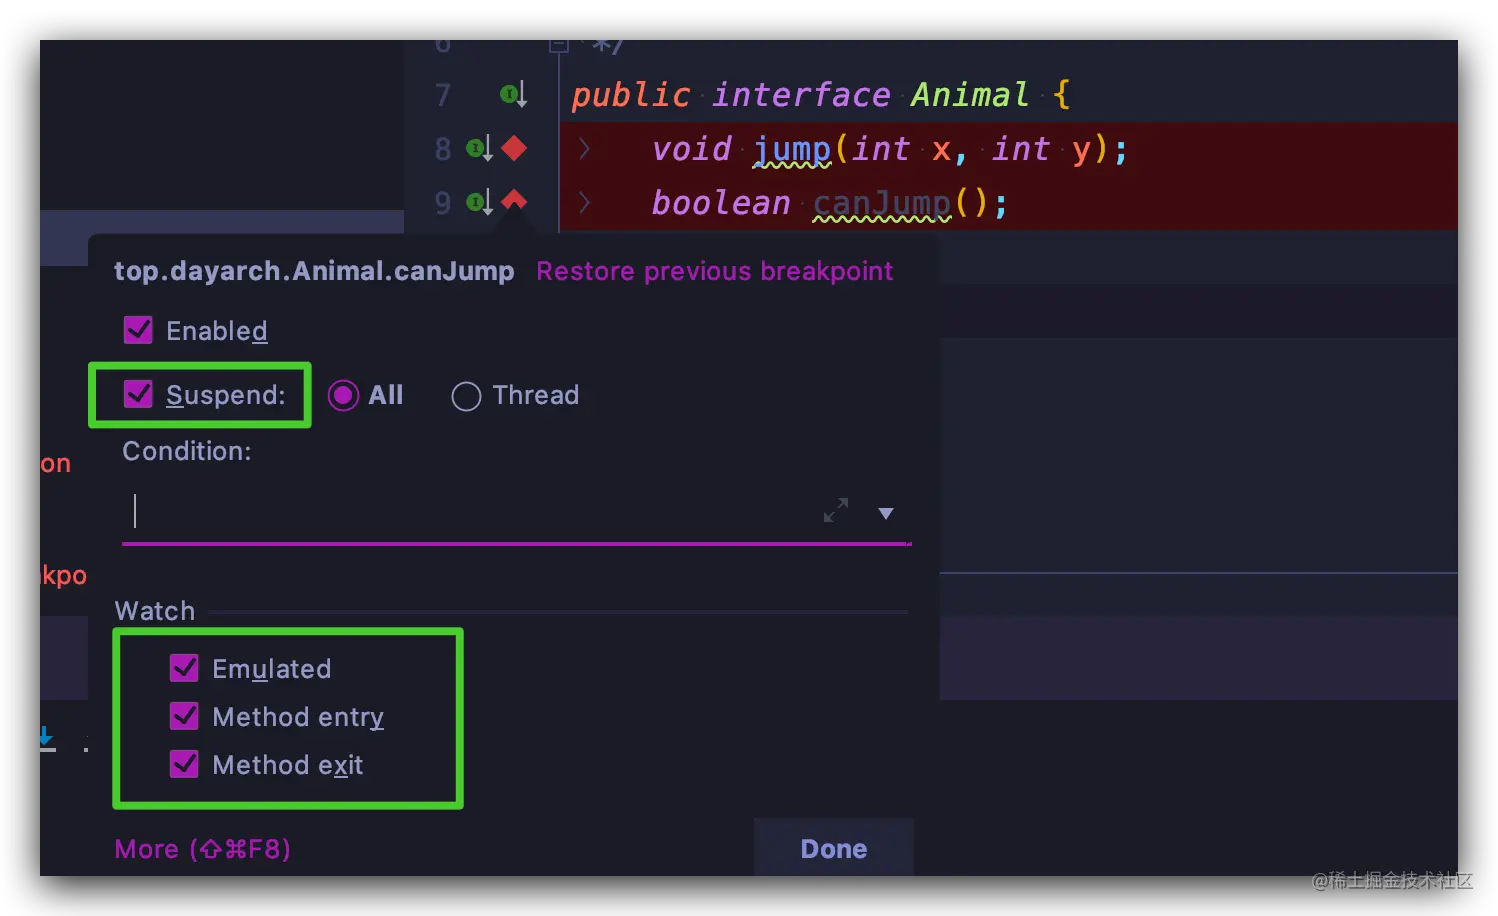Uncheck the Enabled checkbox
This screenshot has height=916, width=1498.
[x=138, y=330]
